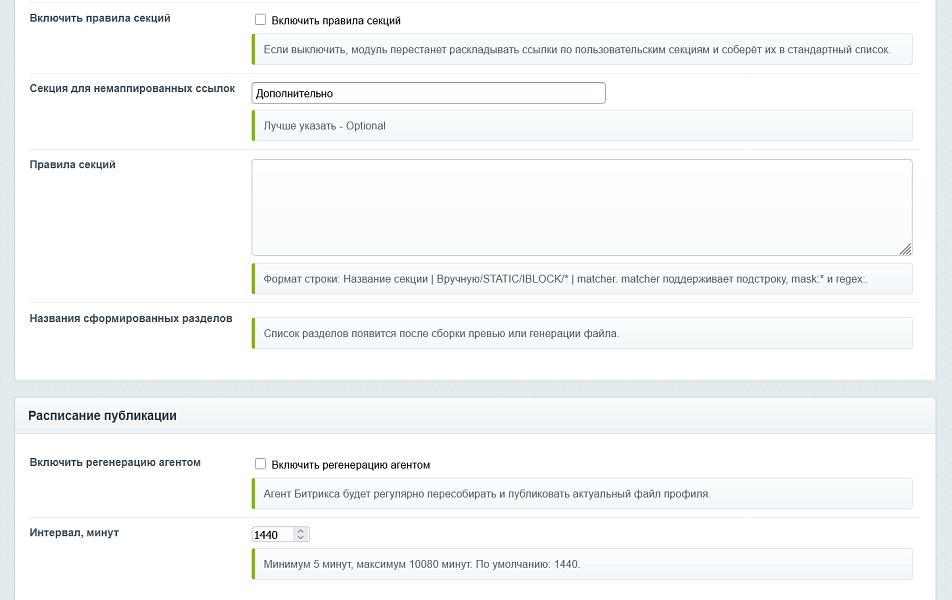This screenshot has height=600, width=952.
Task: Click the hint "Лучше указать - Optional"
Action: coord(582,126)
